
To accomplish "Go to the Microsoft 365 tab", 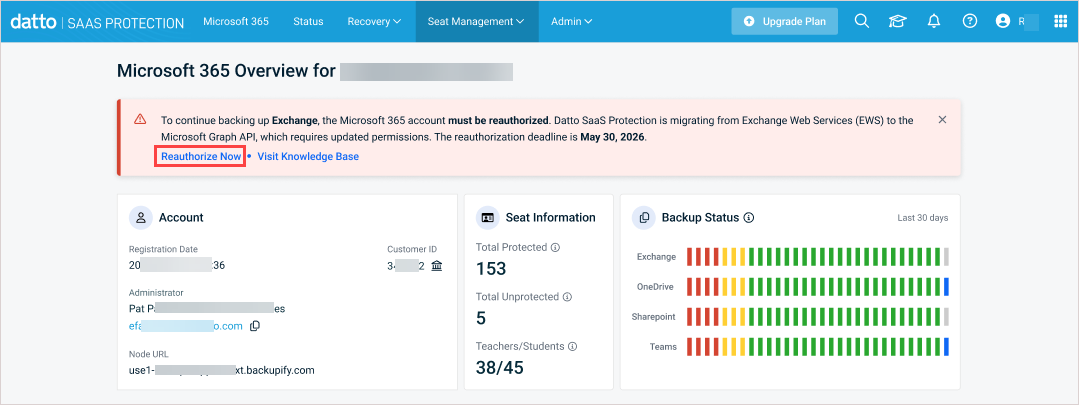I will click(235, 21).
